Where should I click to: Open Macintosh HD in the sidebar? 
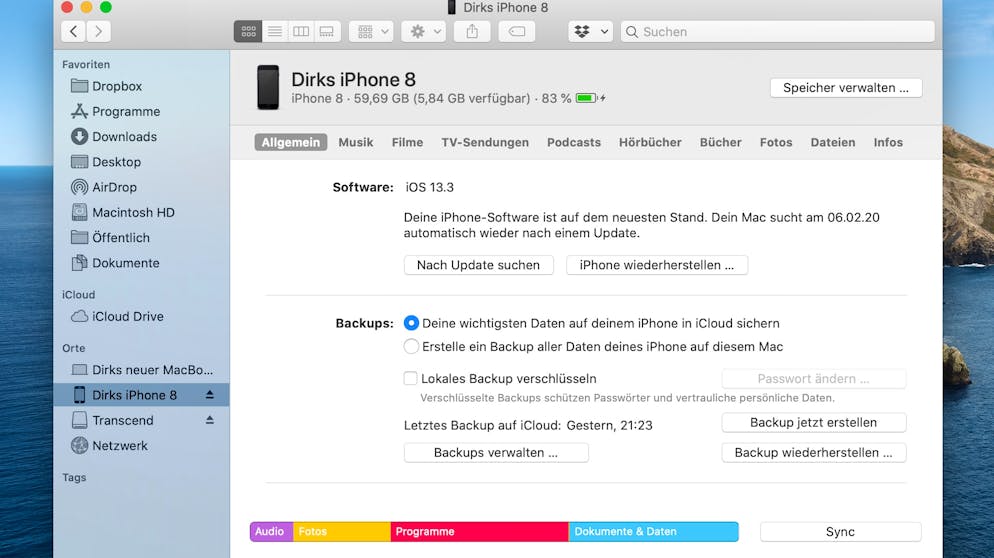pos(141,213)
